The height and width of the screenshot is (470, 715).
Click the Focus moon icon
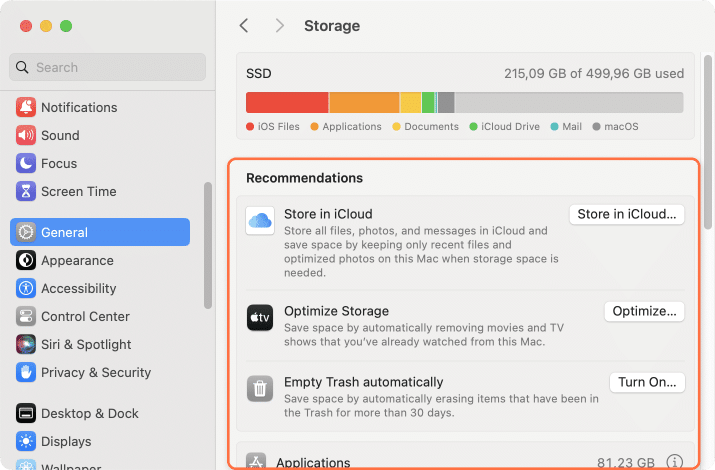(26, 163)
